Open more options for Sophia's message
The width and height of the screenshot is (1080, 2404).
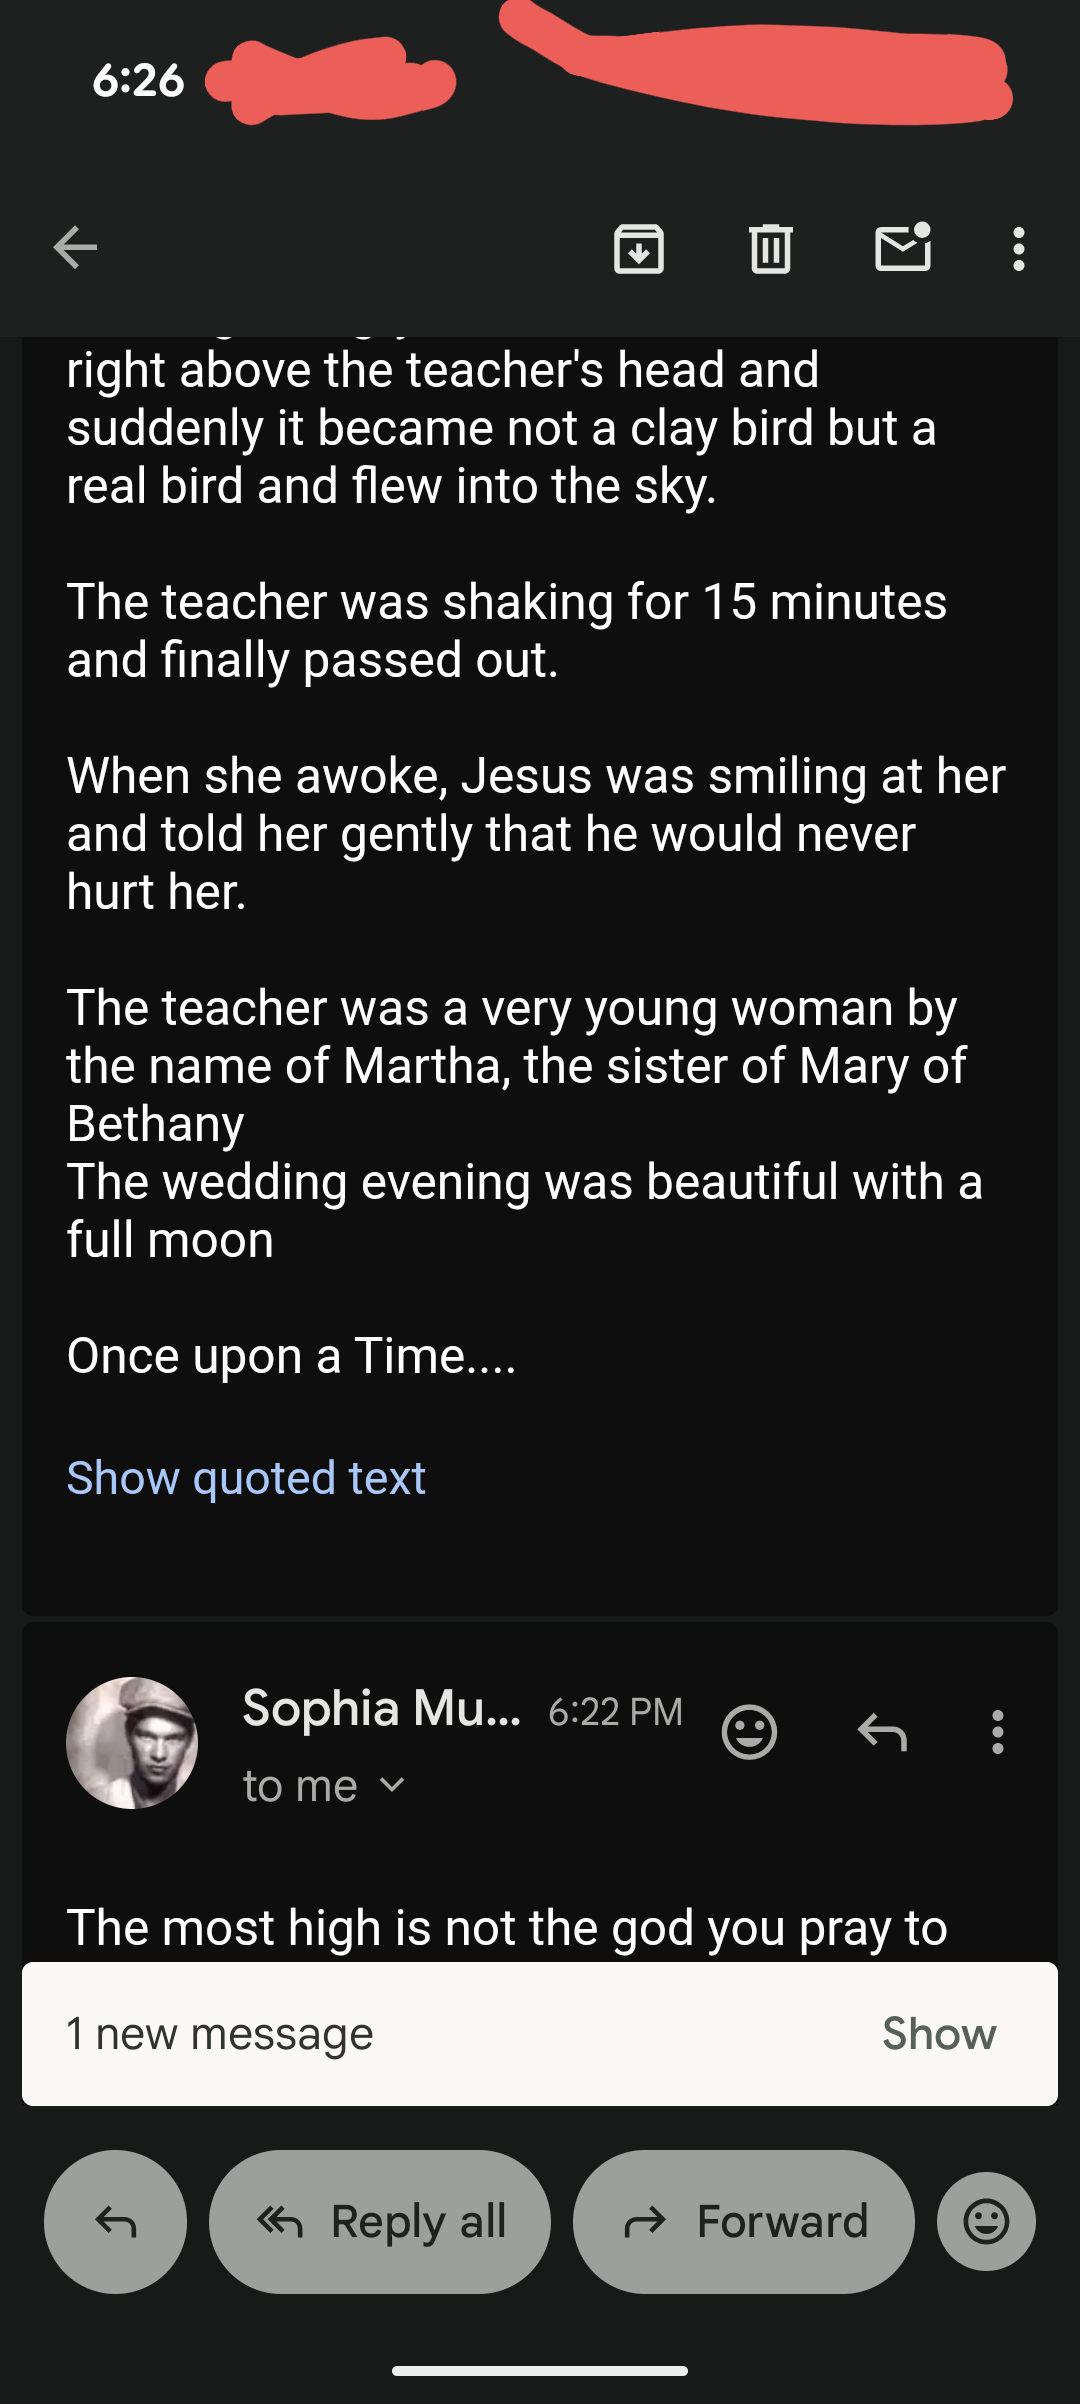coord(997,1731)
